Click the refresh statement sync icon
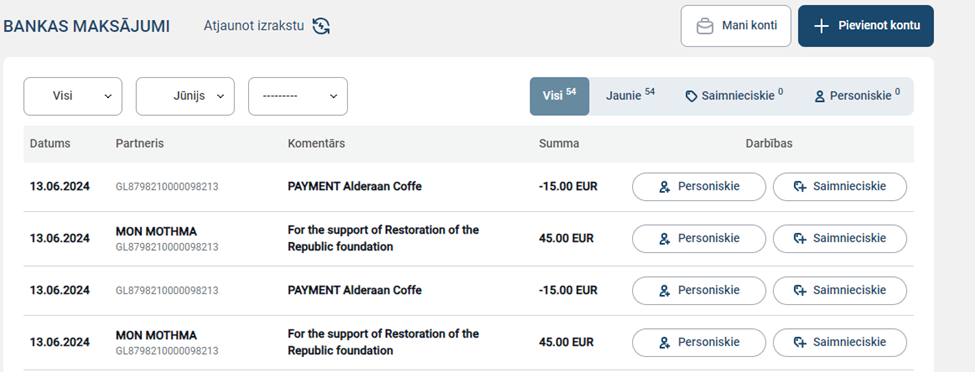975x372 pixels. tap(321, 26)
